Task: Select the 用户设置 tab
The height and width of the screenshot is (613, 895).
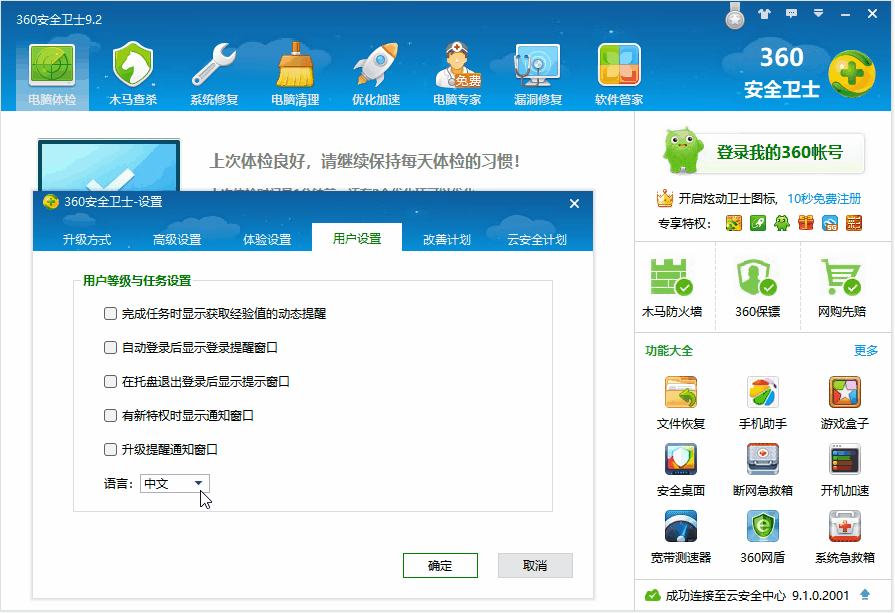Action: [x=357, y=238]
